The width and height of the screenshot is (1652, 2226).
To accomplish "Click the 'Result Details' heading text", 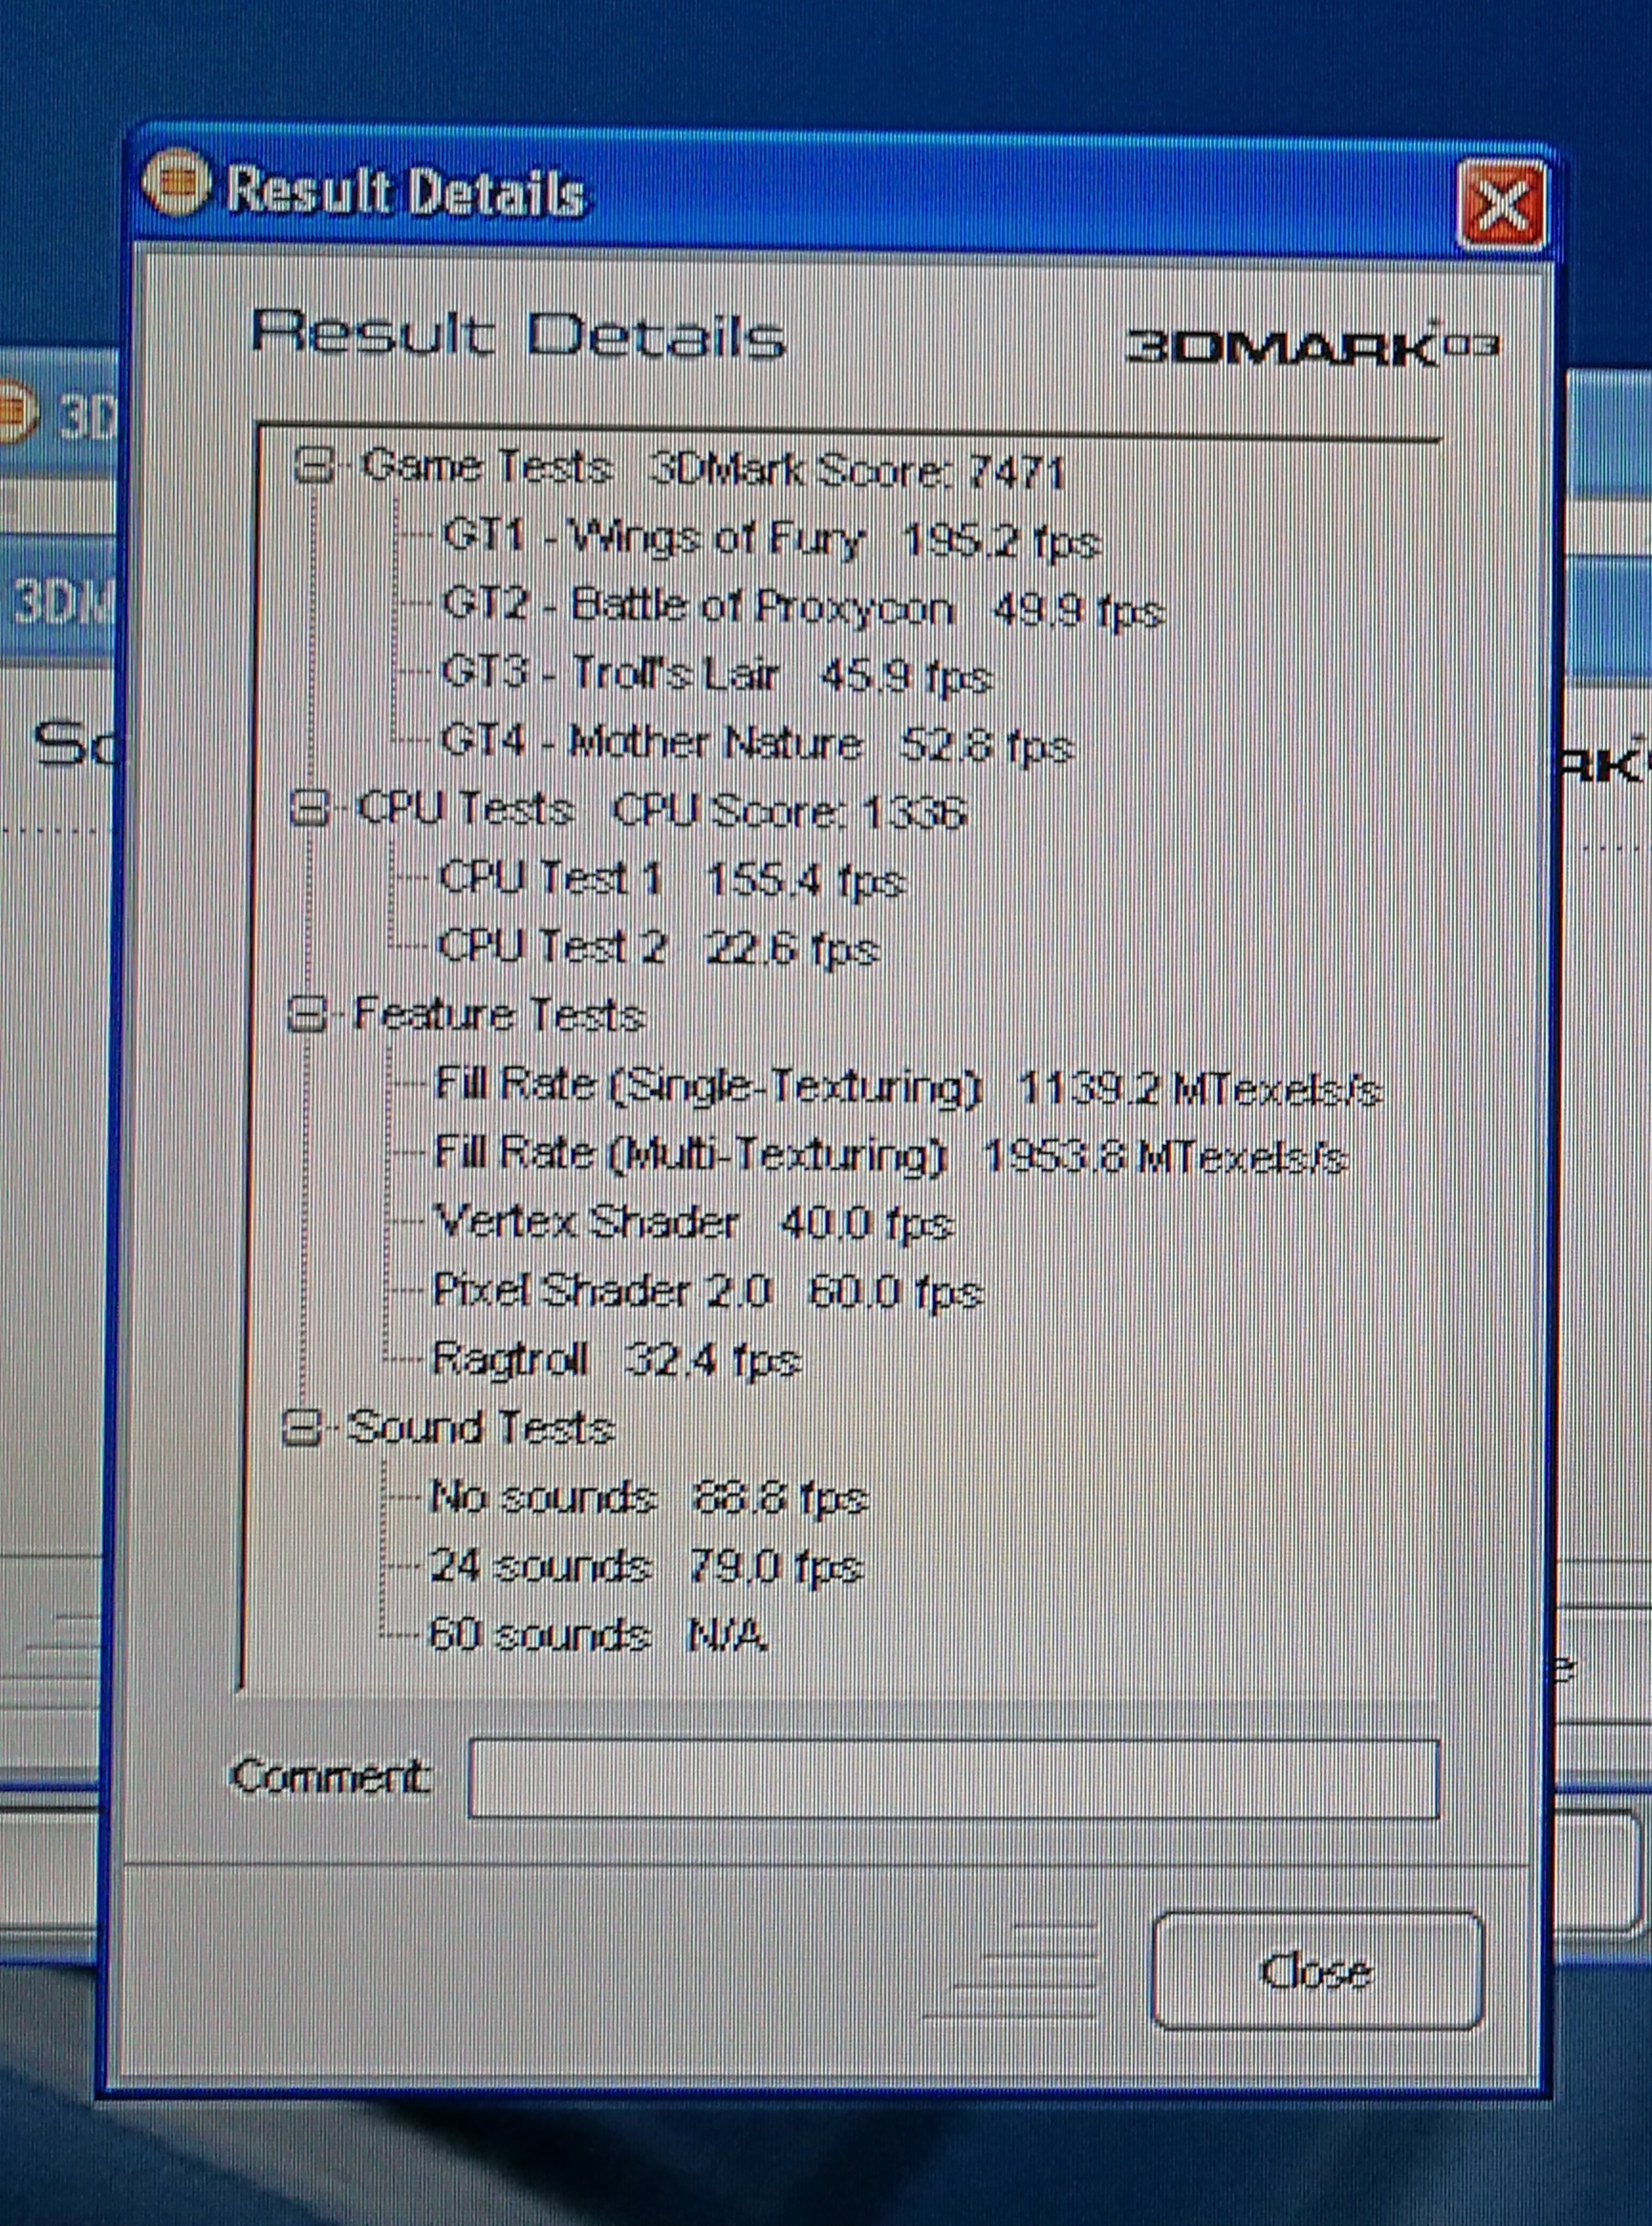I will click(x=517, y=333).
